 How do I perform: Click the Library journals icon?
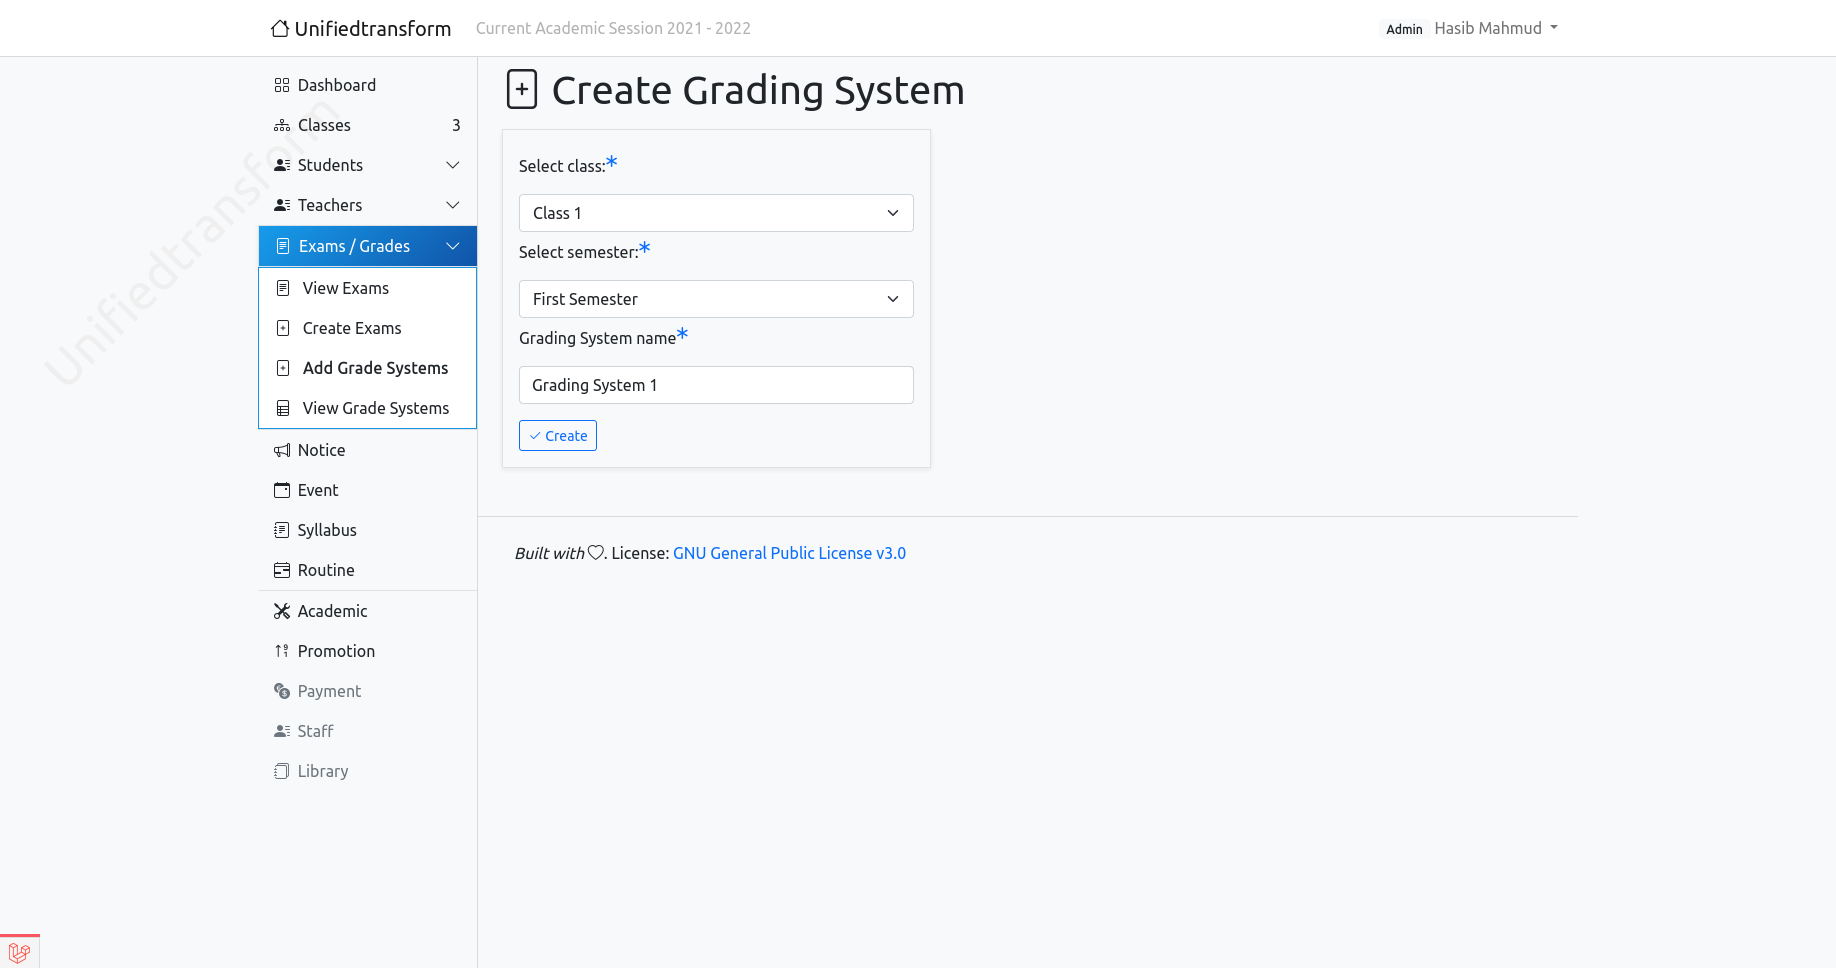[282, 771]
